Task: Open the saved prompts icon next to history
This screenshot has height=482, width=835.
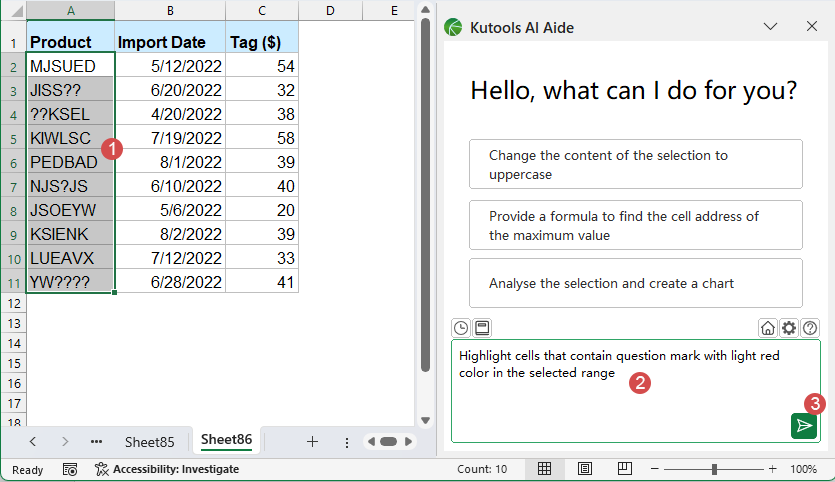Action: coord(481,327)
